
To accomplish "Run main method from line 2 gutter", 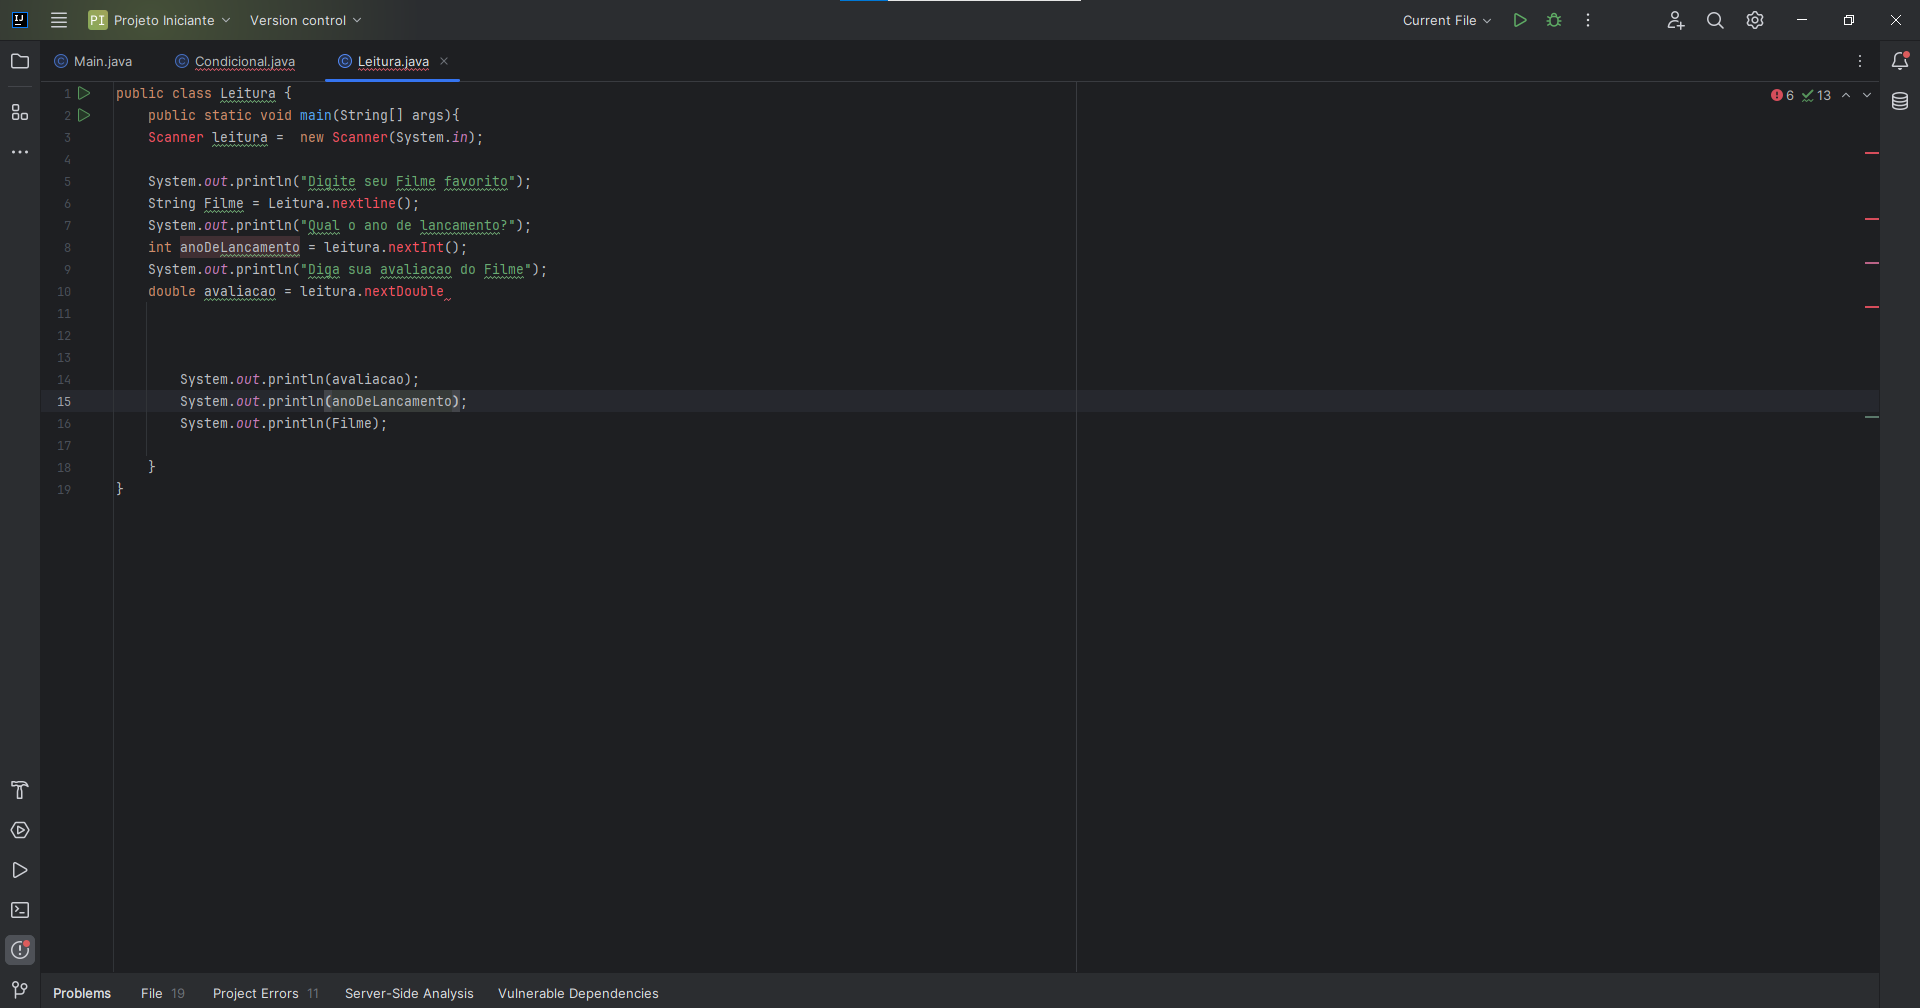I will 84,115.
